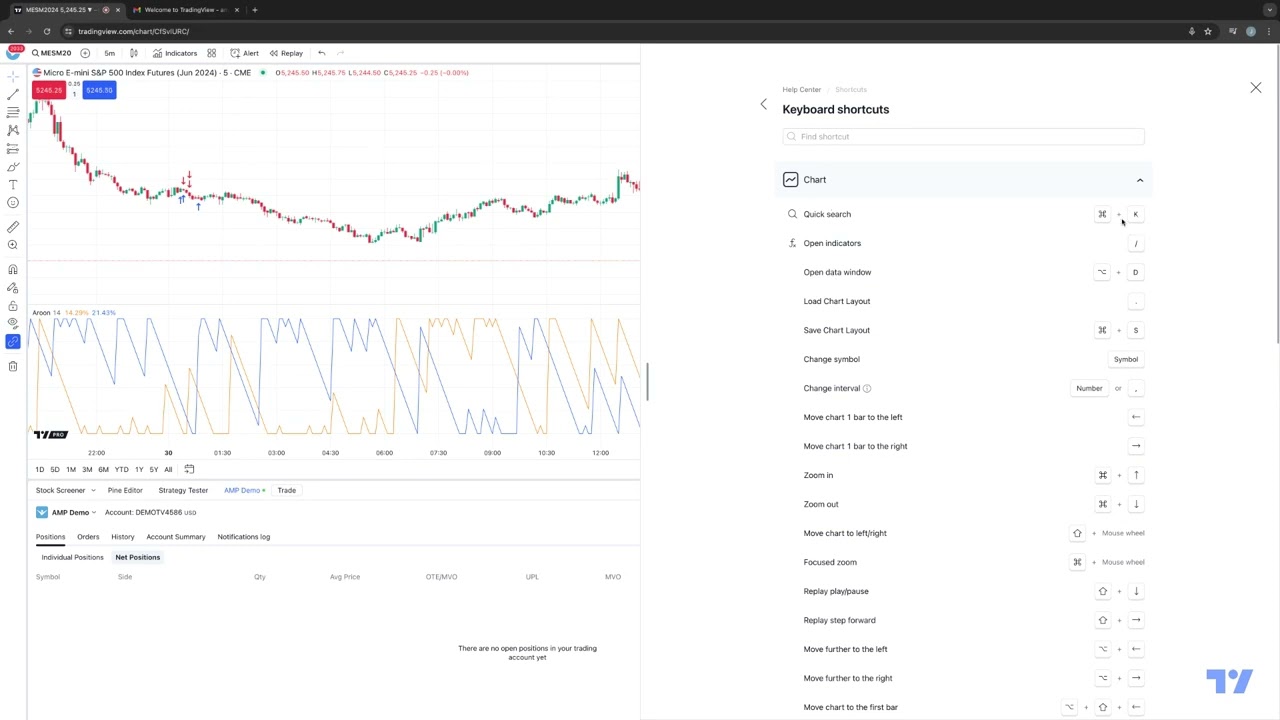
Task: Set the chart range to 3M
Action: click(87, 469)
